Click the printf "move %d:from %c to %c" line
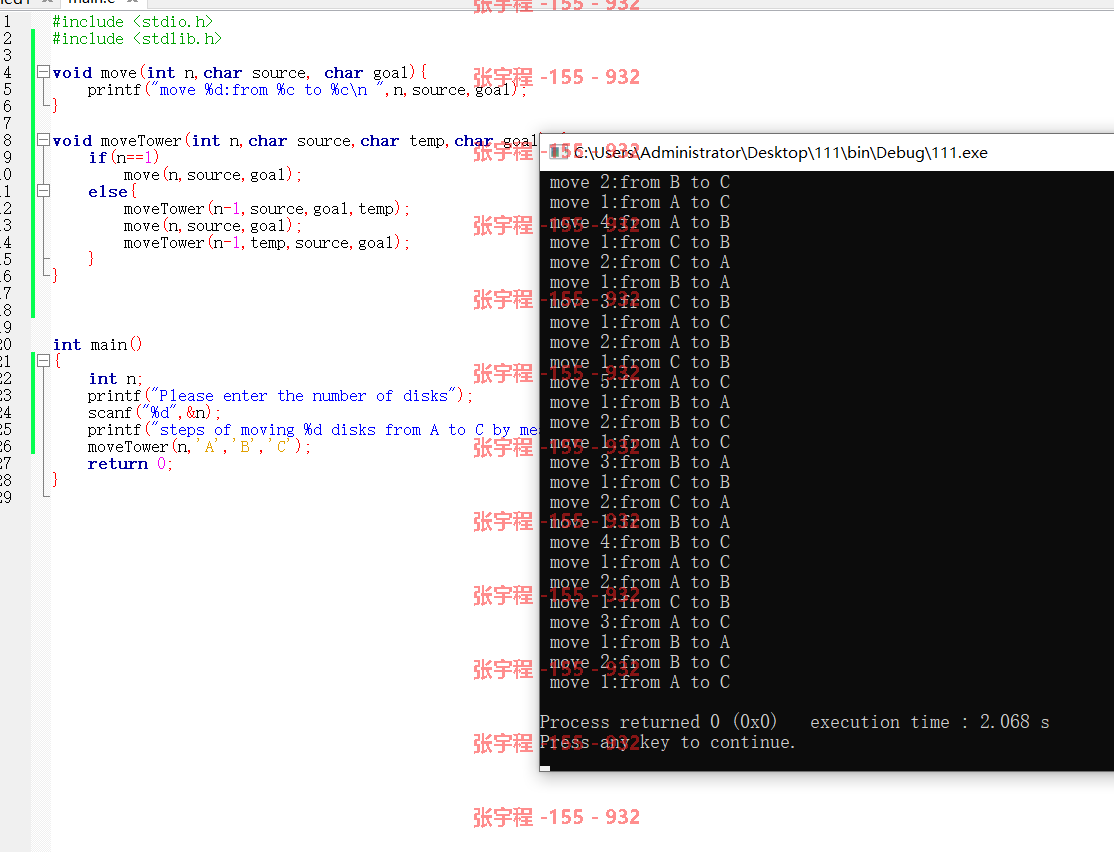Screen dimensions: 1114x852 [x=307, y=90]
